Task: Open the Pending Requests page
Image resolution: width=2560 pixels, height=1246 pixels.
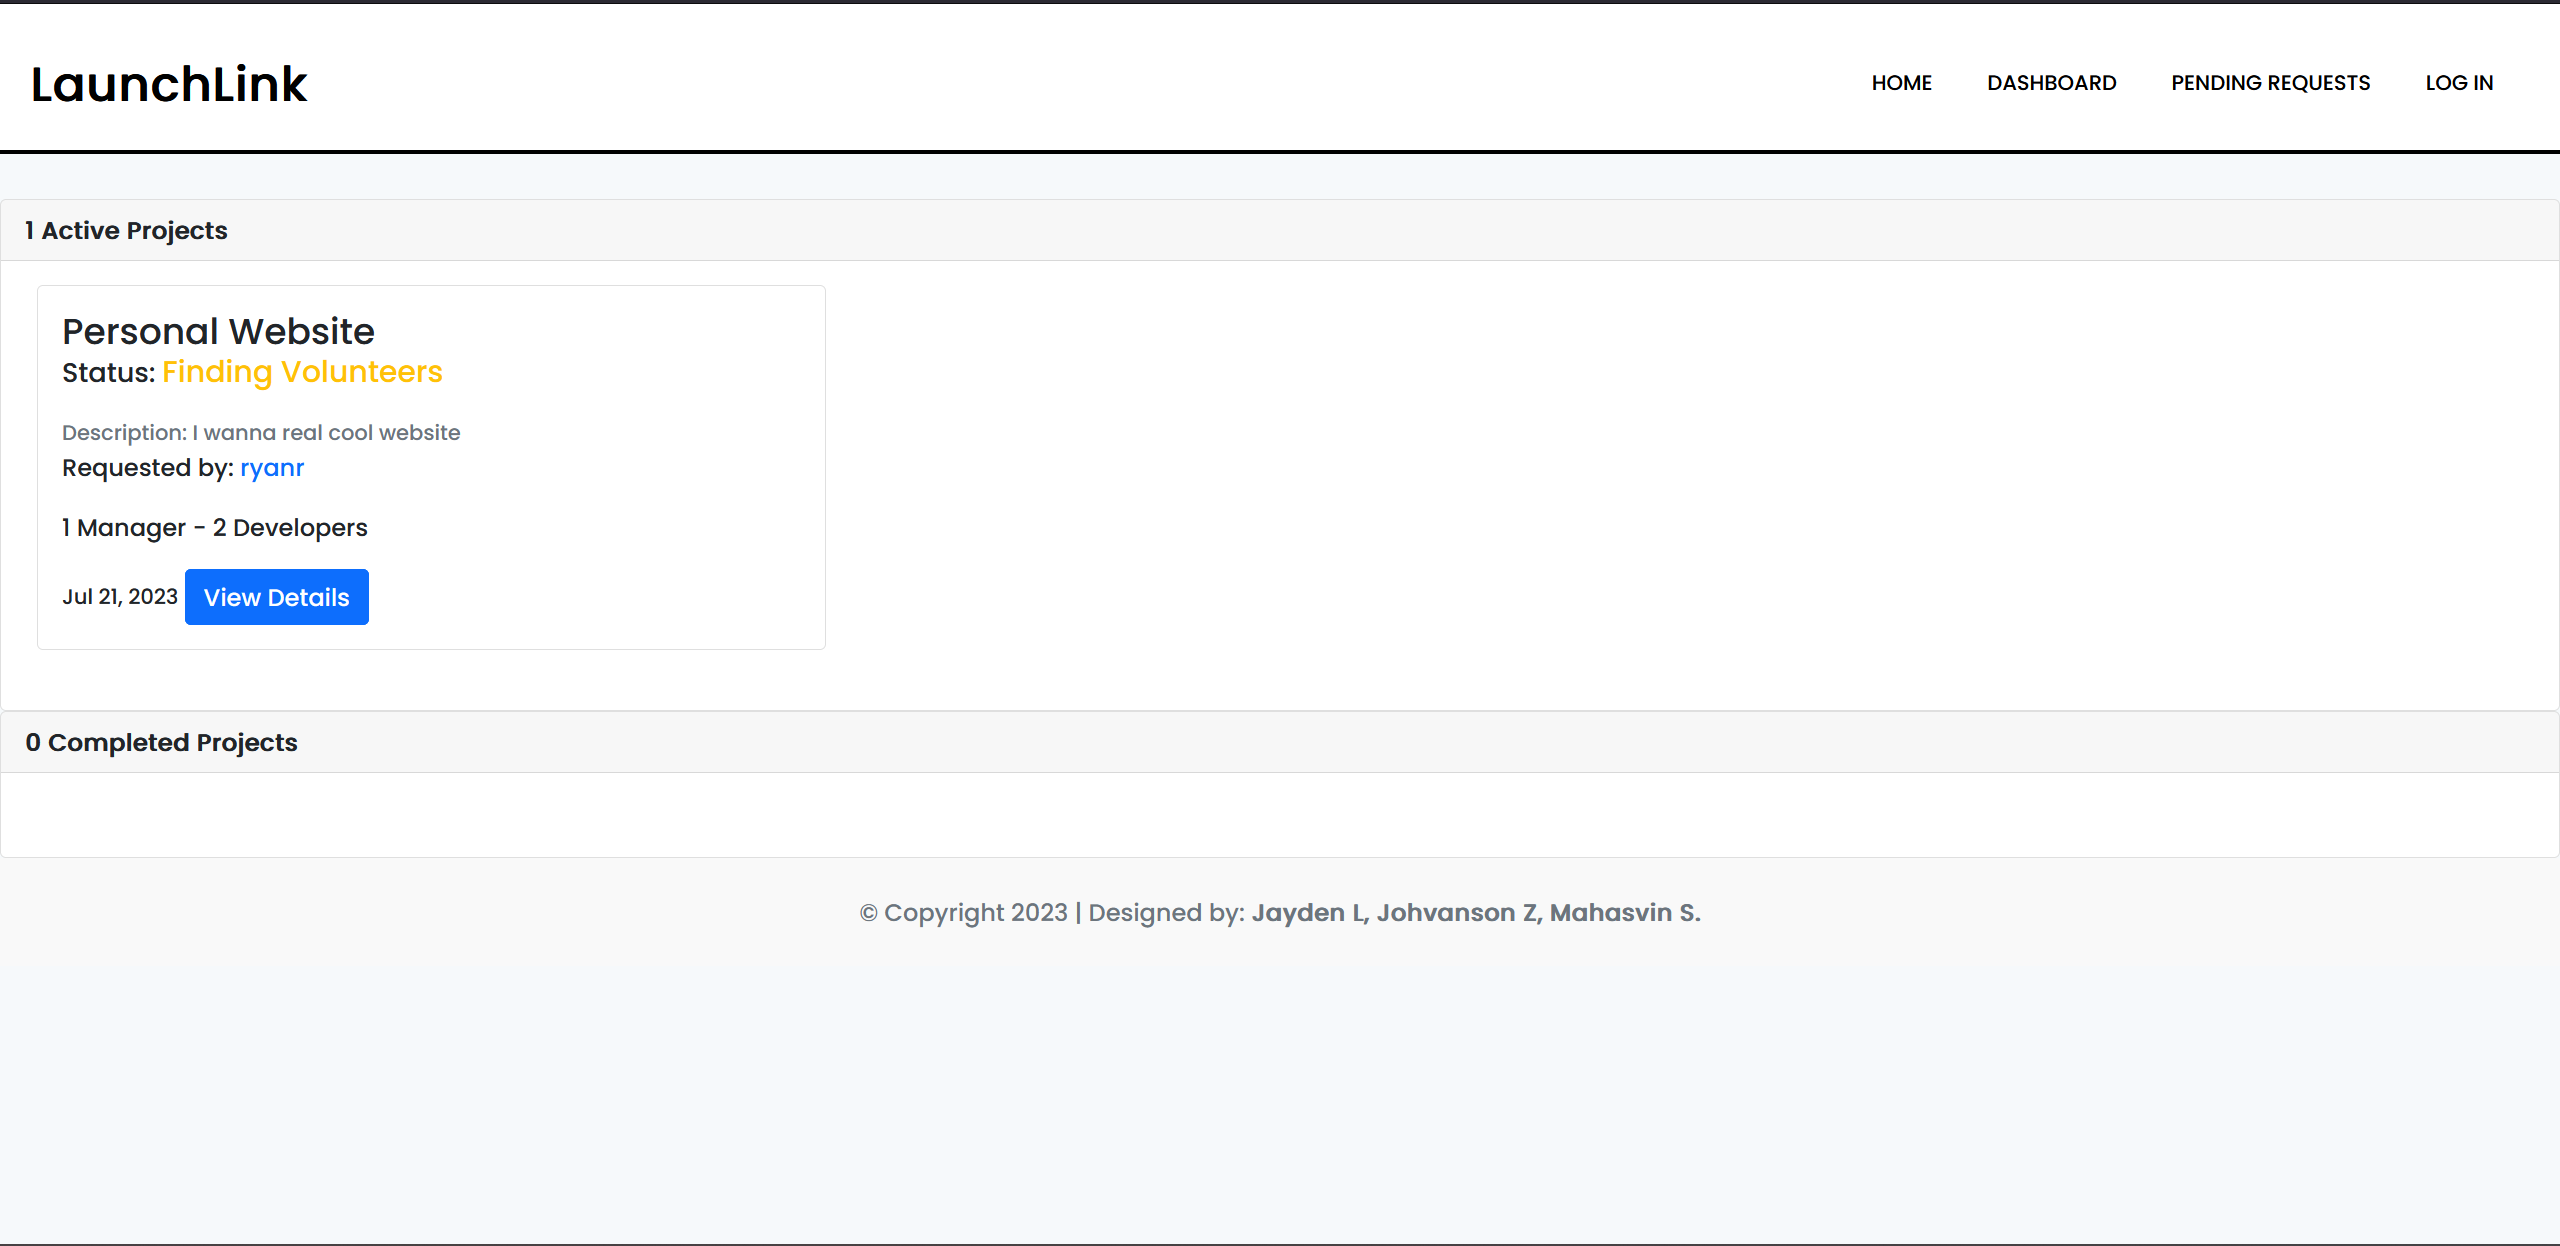Action: [2270, 83]
